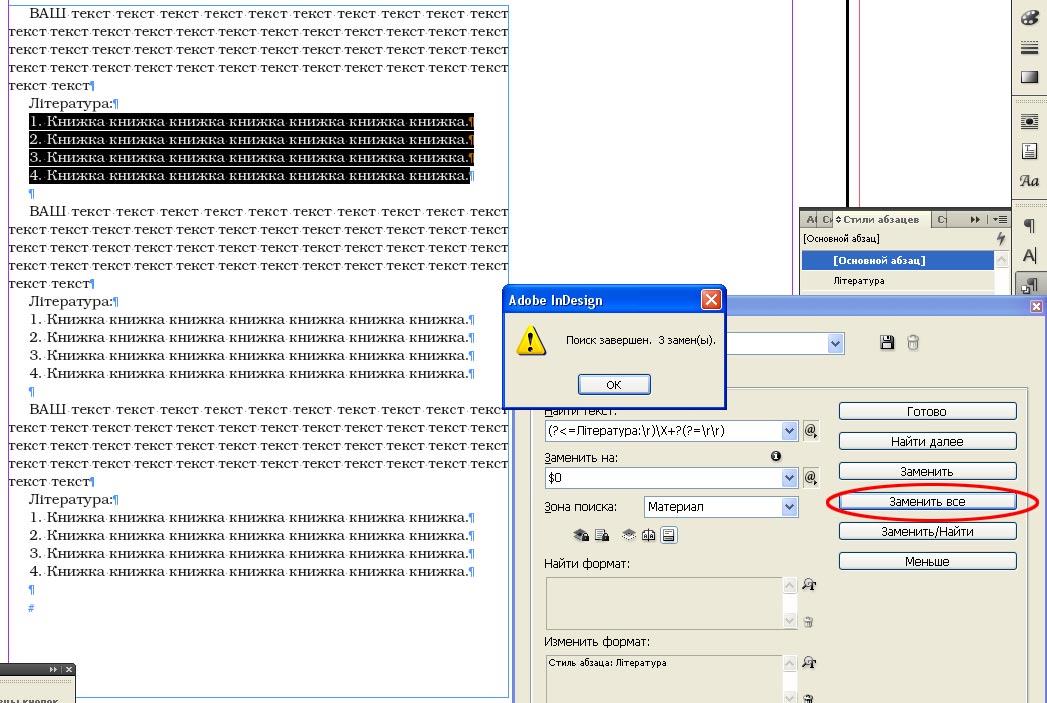The width and height of the screenshot is (1047, 703).
Task: Click clear overrides lightning icon in styles panel
Action: [1000, 238]
